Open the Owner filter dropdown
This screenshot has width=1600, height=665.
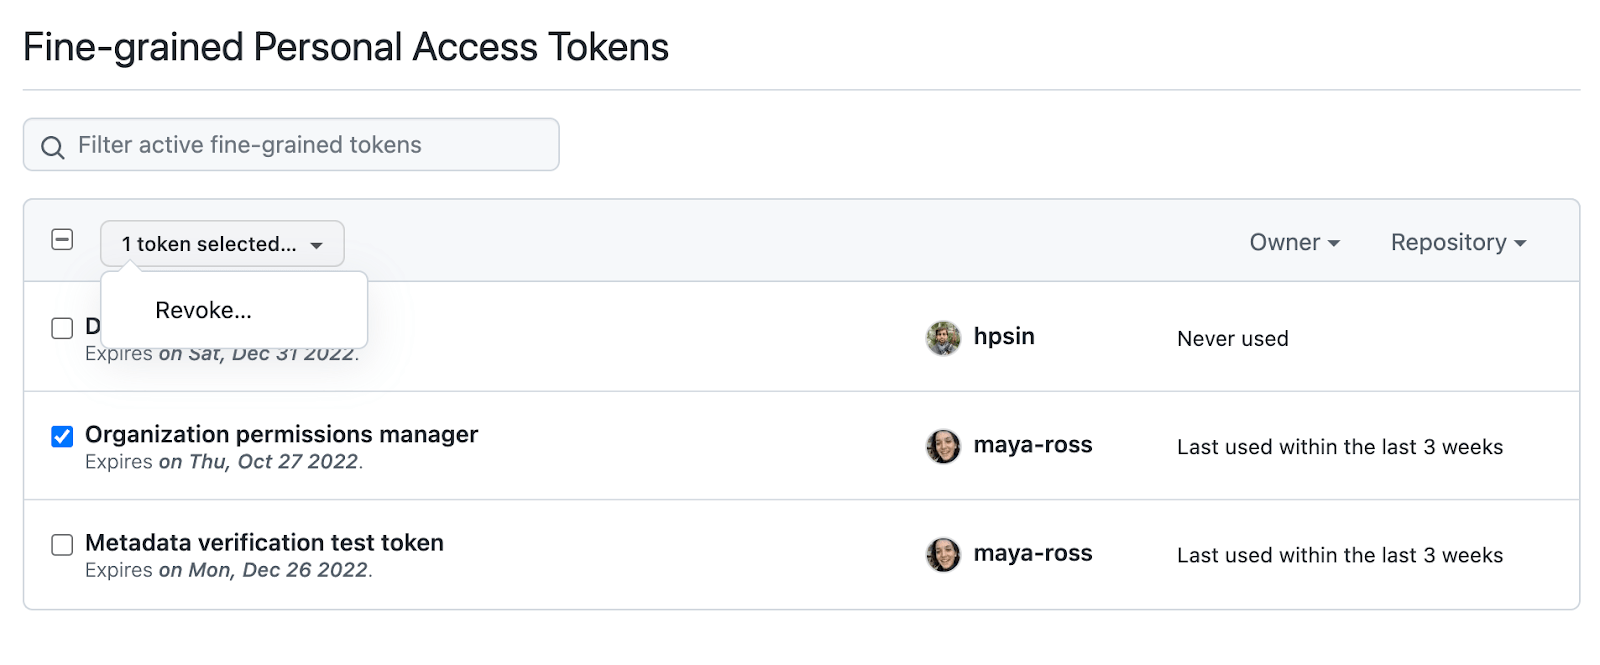coord(1294,242)
